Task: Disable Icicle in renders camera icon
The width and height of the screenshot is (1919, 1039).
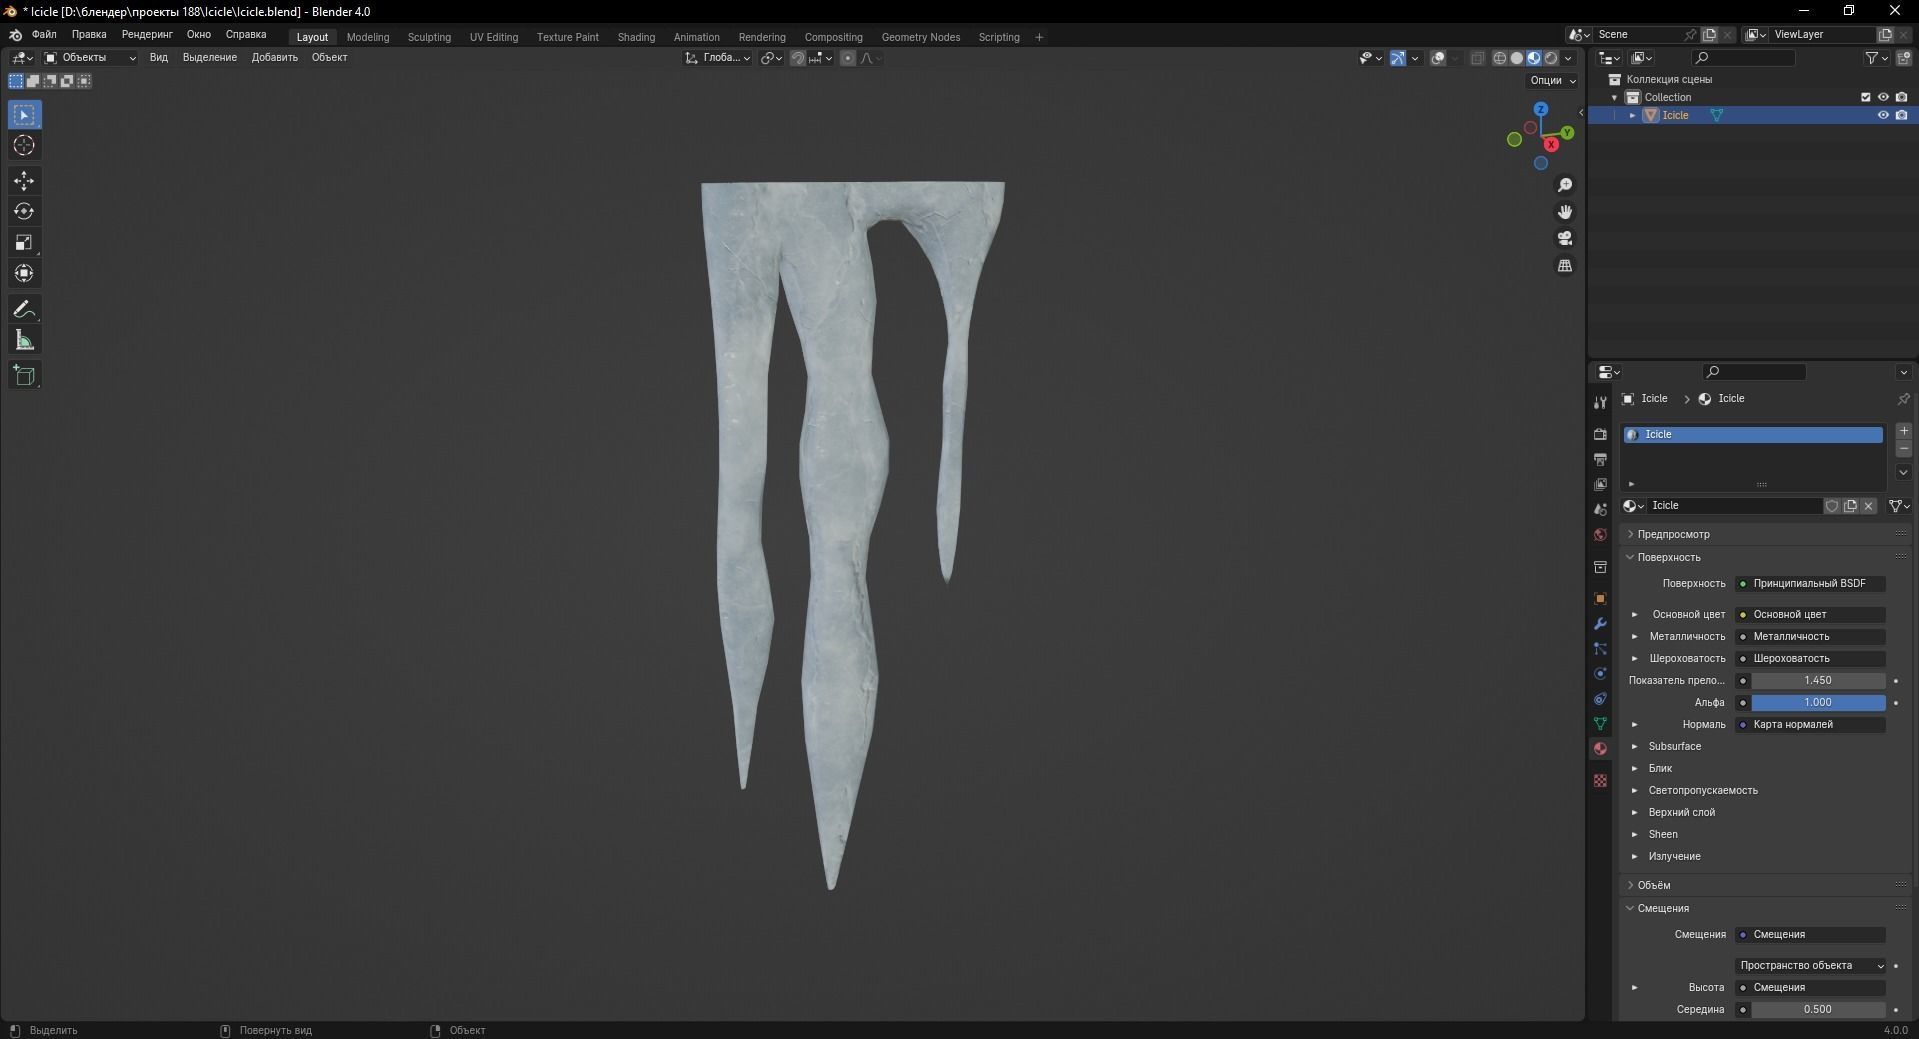Action: tap(1901, 115)
